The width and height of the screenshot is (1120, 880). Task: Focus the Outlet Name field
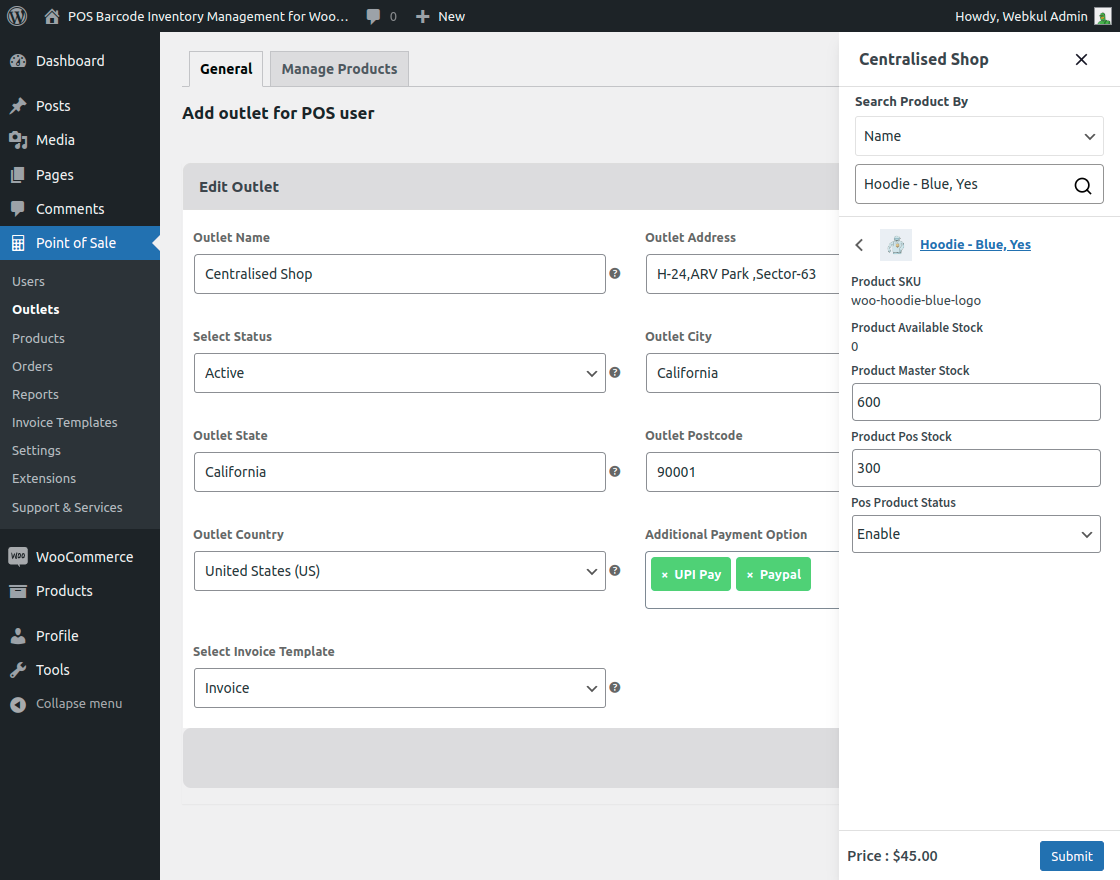point(399,274)
